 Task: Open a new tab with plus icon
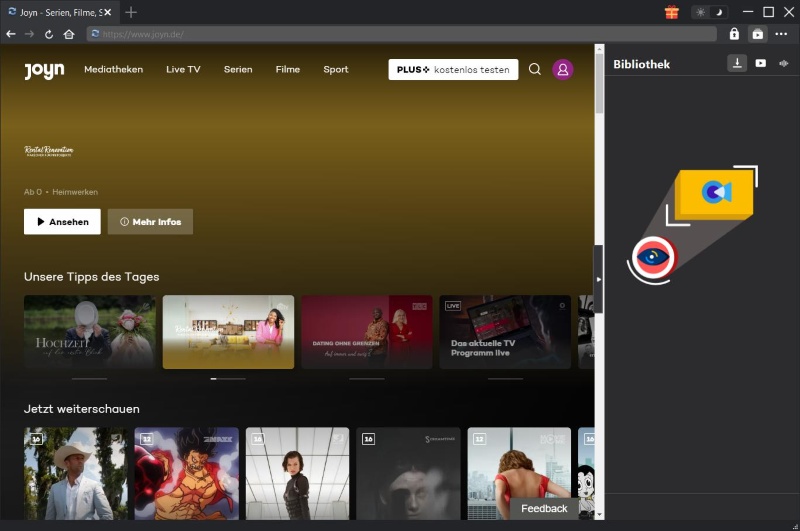(x=131, y=12)
